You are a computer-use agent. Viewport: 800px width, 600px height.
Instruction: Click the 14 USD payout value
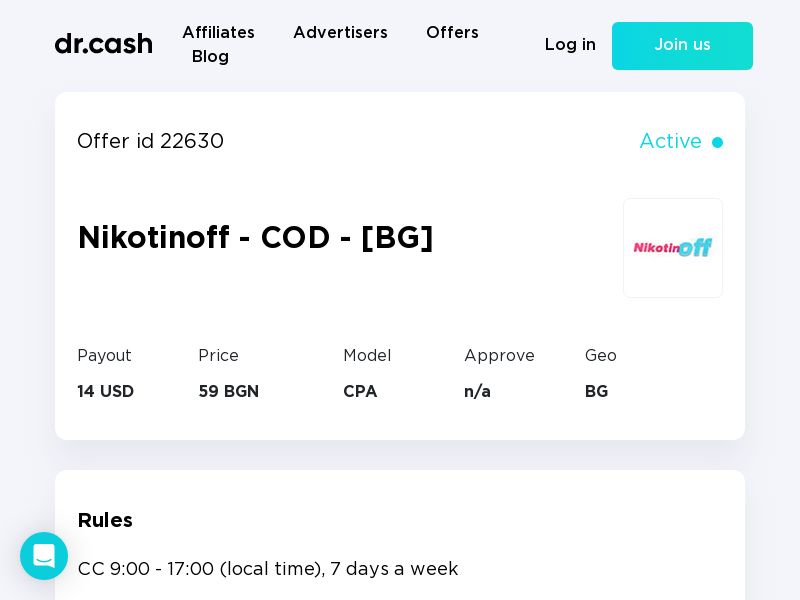(x=105, y=392)
